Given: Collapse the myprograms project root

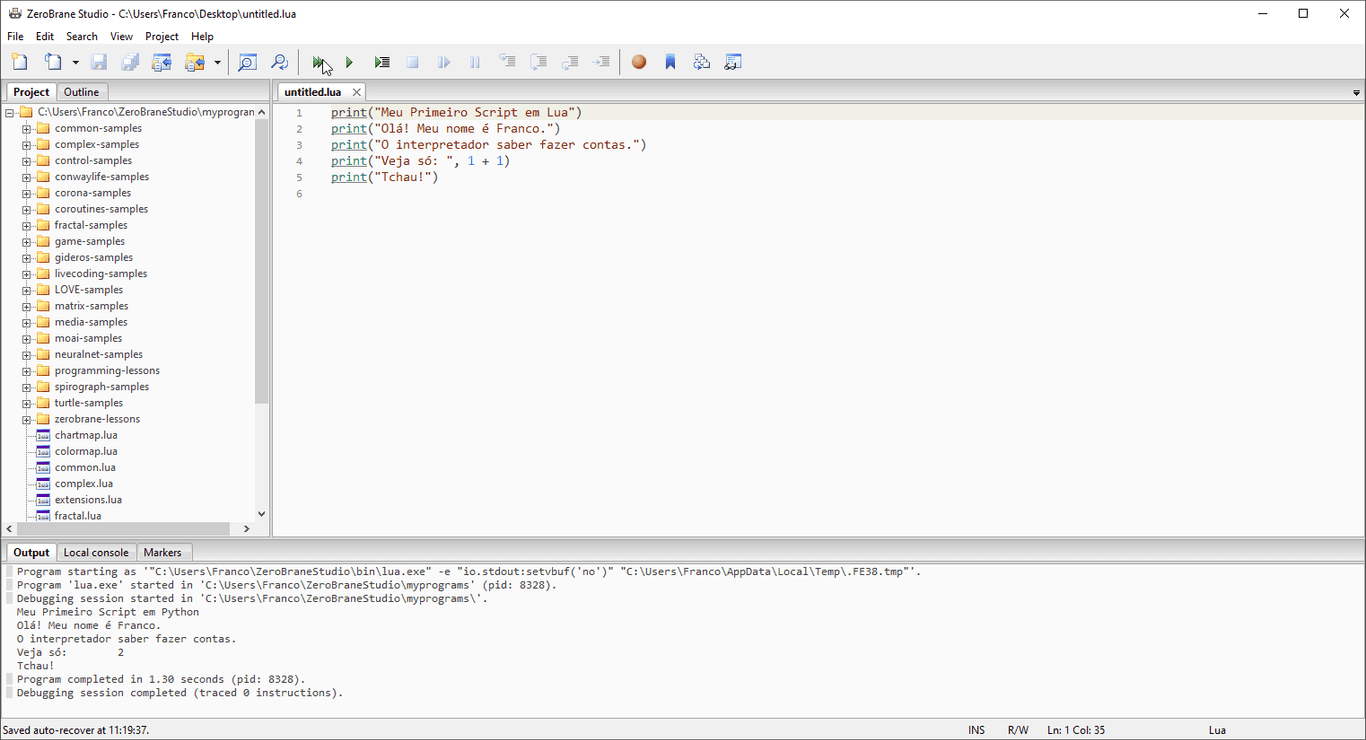Looking at the screenshot, I should [x=11, y=111].
